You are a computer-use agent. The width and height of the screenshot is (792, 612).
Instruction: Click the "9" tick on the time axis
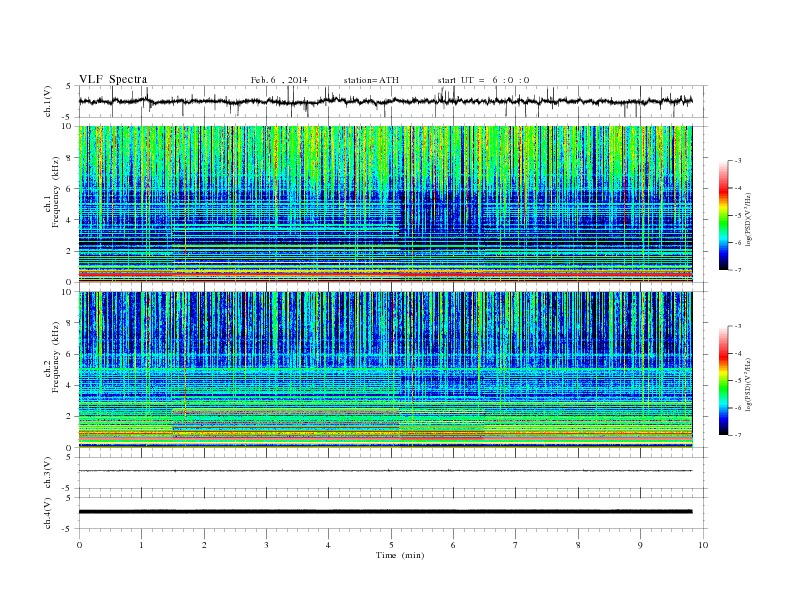tap(640, 545)
